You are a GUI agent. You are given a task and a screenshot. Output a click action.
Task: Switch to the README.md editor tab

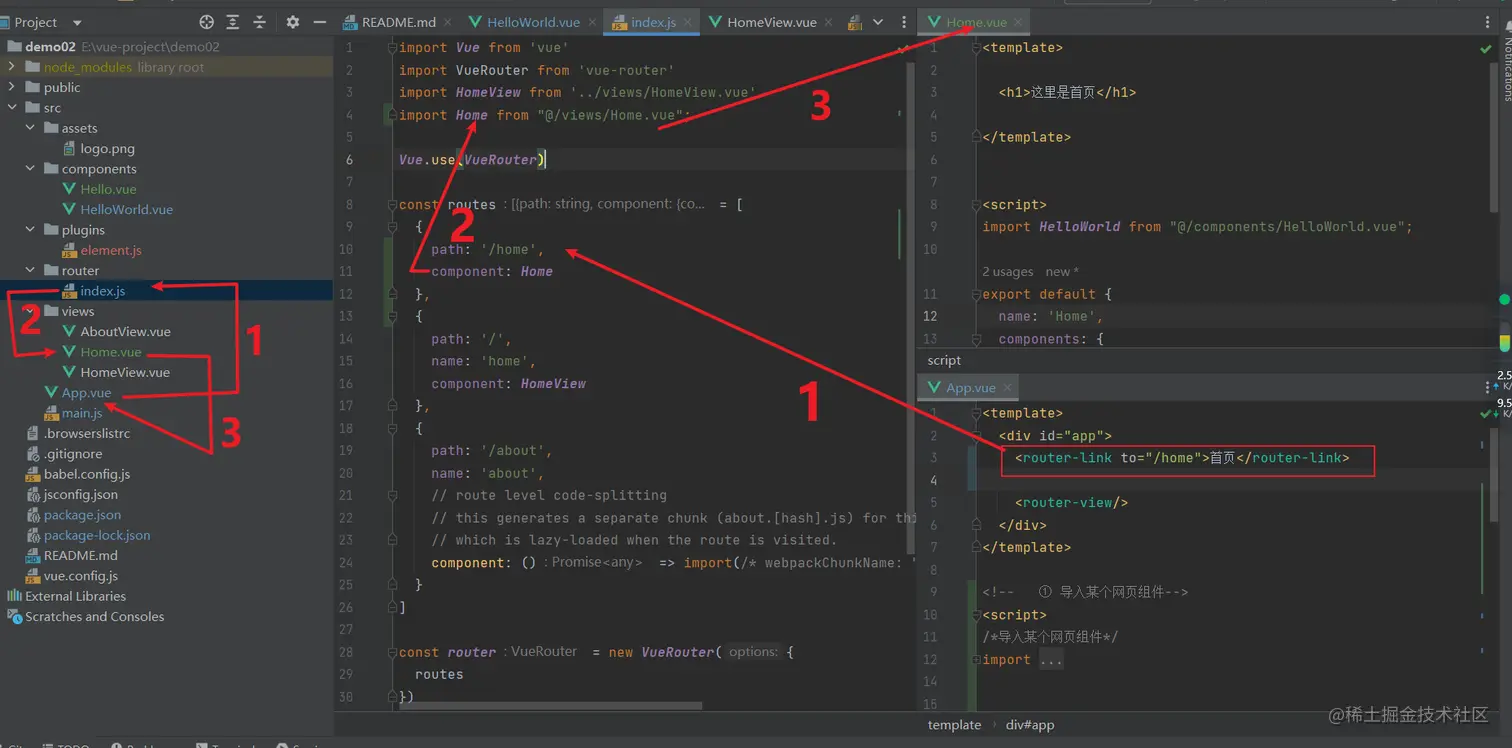[x=398, y=22]
